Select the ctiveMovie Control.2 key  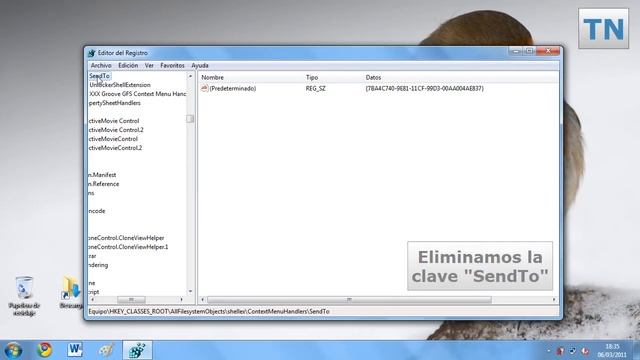[x=116, y=130]
